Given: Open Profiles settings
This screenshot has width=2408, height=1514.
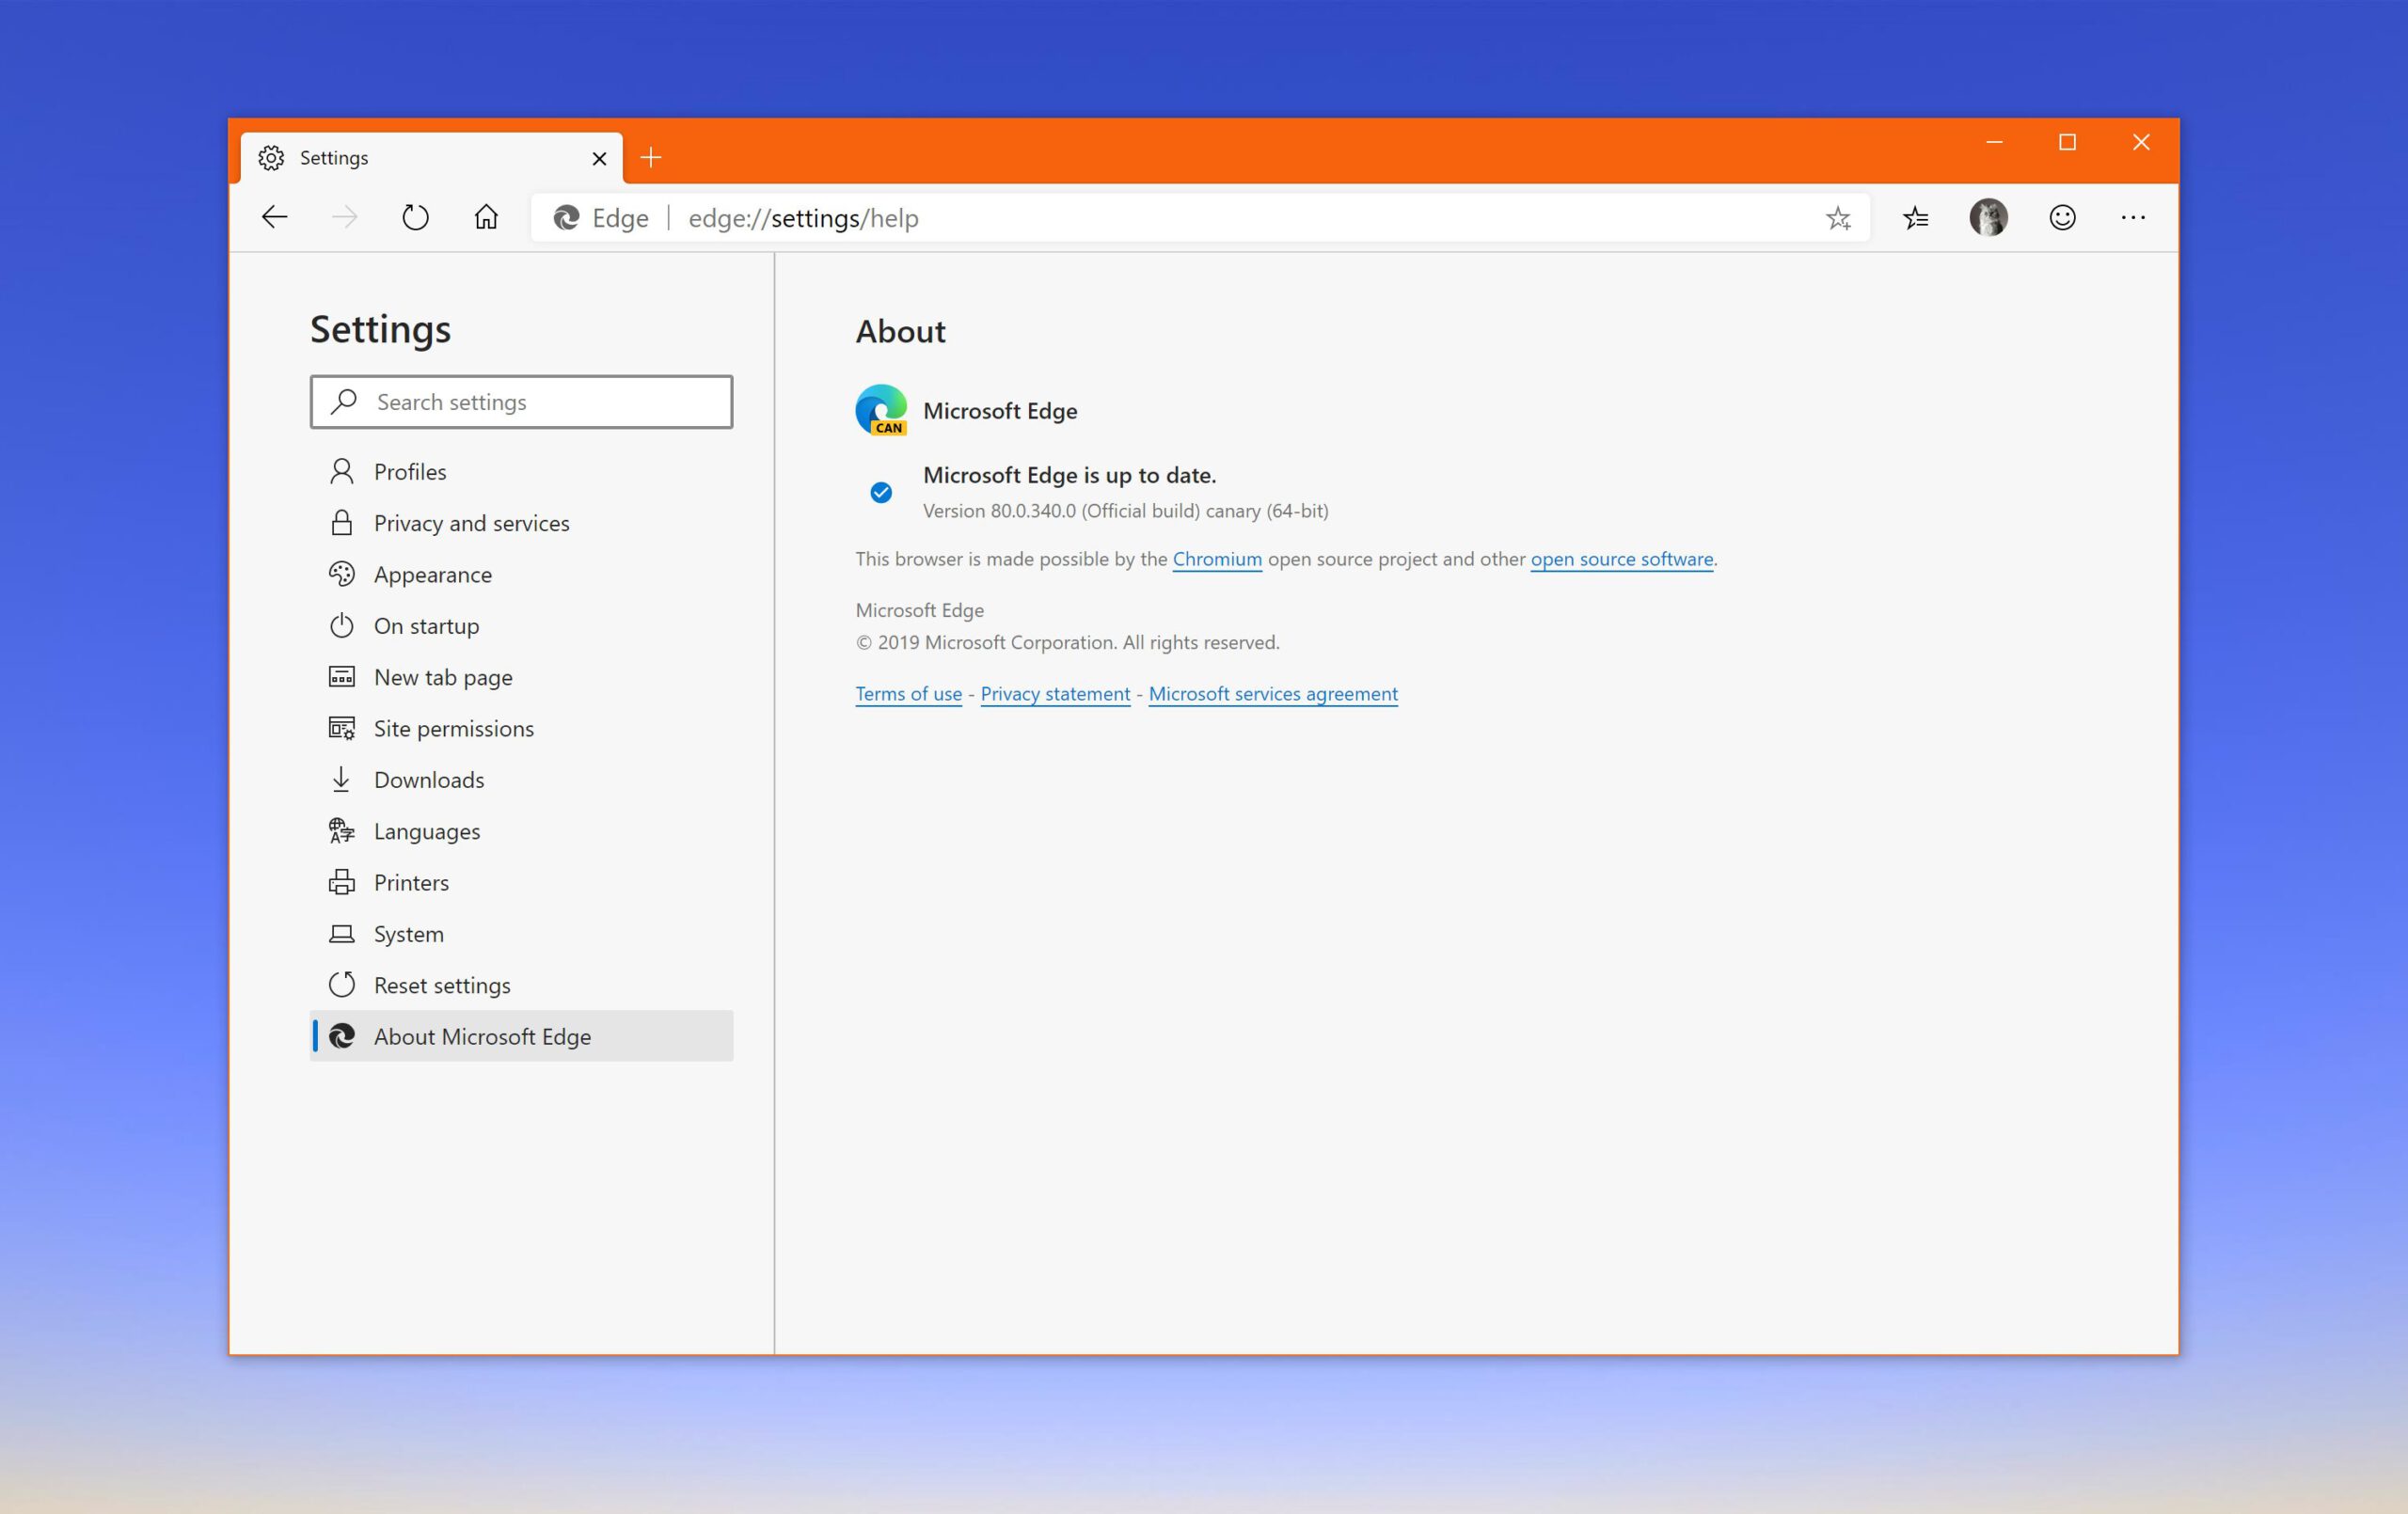Looking at the screenshot, I should pos(521,471).
